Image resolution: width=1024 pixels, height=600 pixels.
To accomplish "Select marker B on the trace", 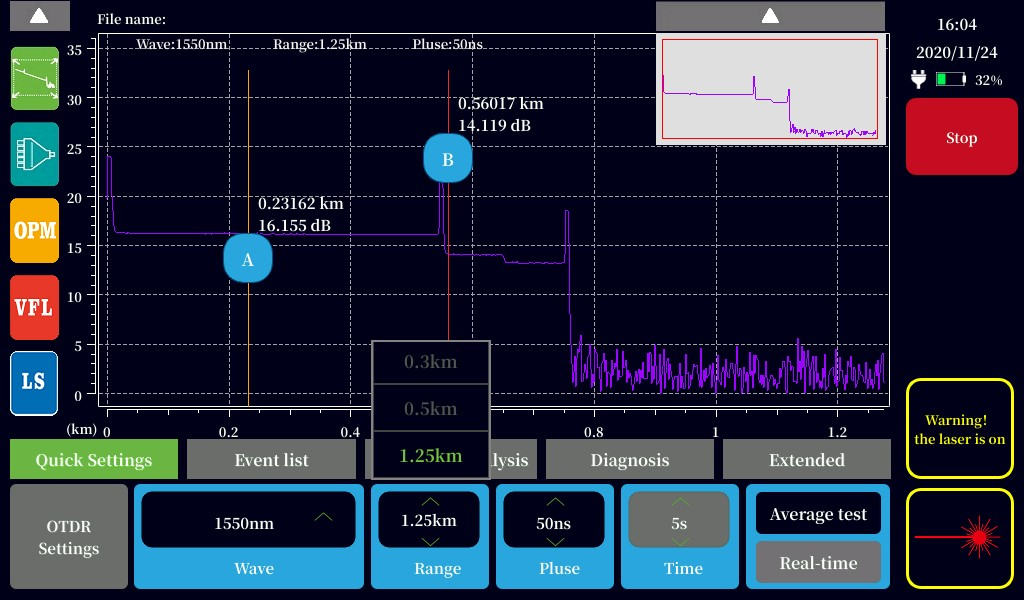I will [x=448, y=158].
